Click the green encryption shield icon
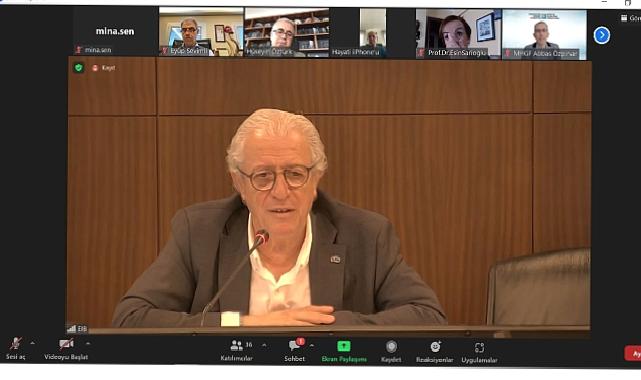 [79, 68]
